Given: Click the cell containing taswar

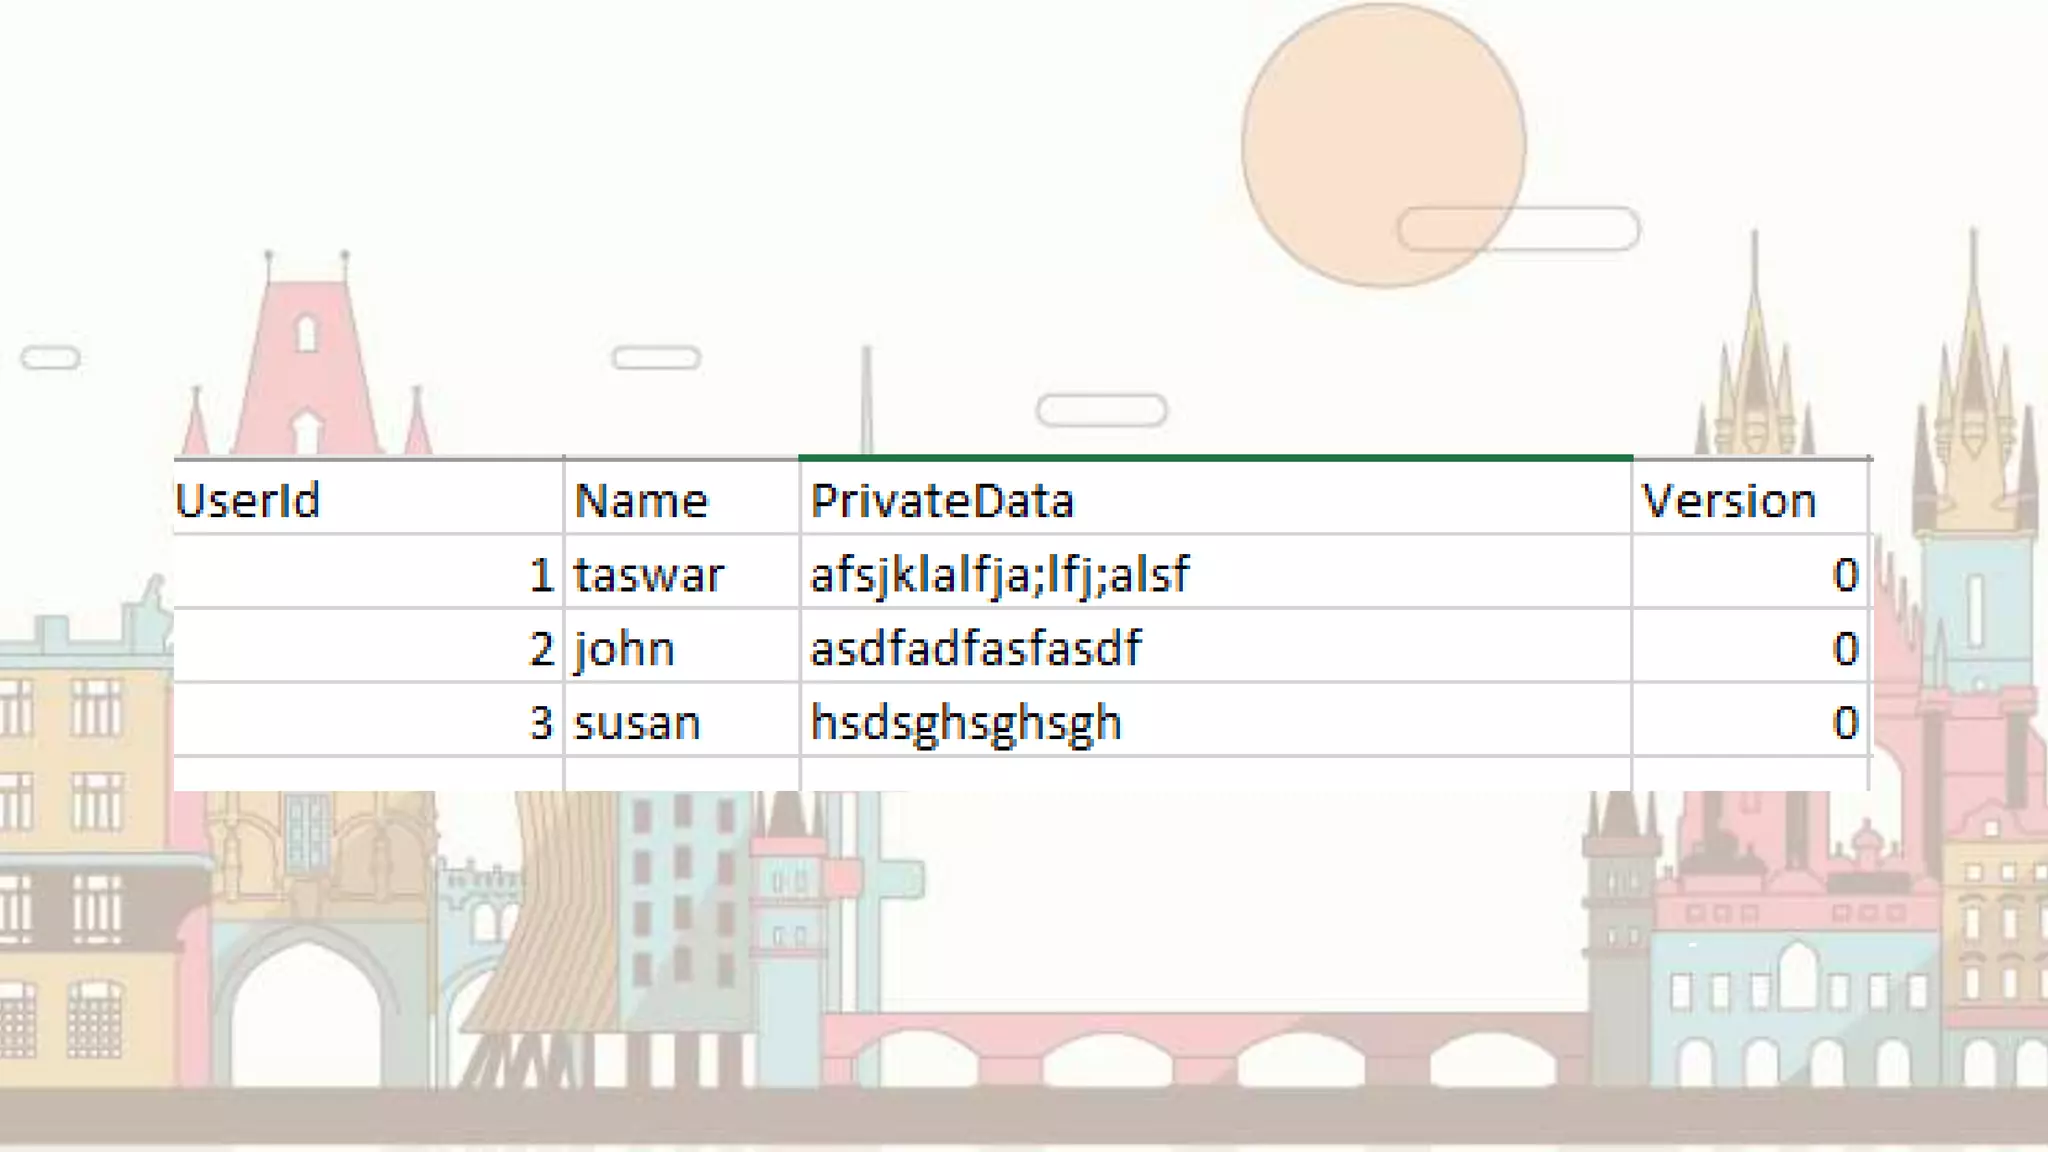Looking at the screenshot, I should coord(682,572).
